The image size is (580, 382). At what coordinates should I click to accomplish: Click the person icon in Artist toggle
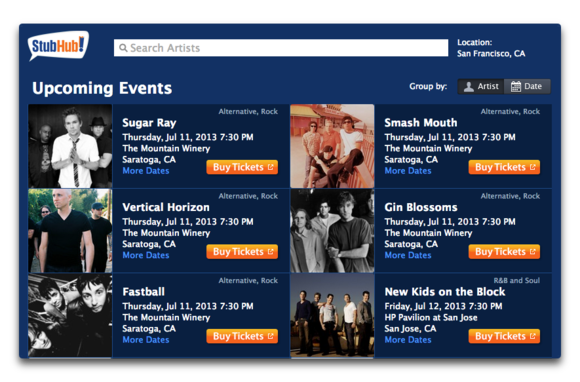pos(469,87)
